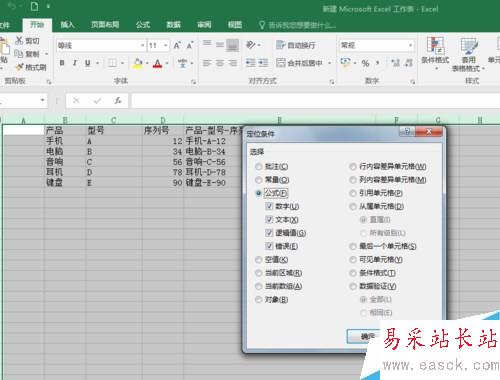Select the Format Painter brush

(x=20, y=67)
